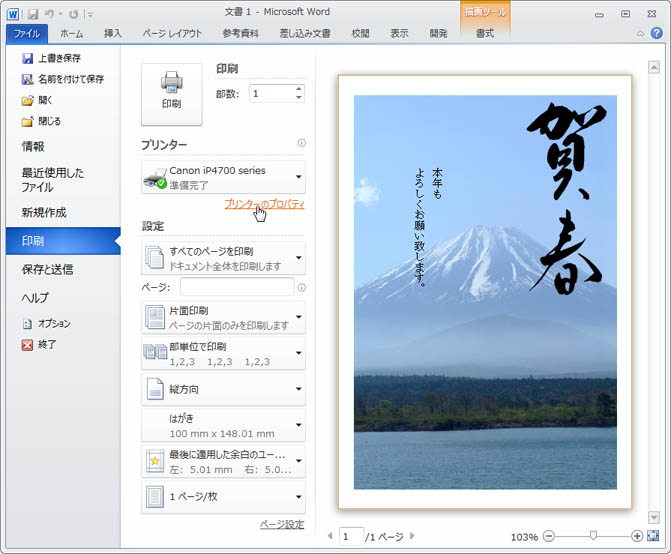Click the zoom-to-page icon at bottom right
This screenshot has height=554, width=671.
(x=654, y=536)
